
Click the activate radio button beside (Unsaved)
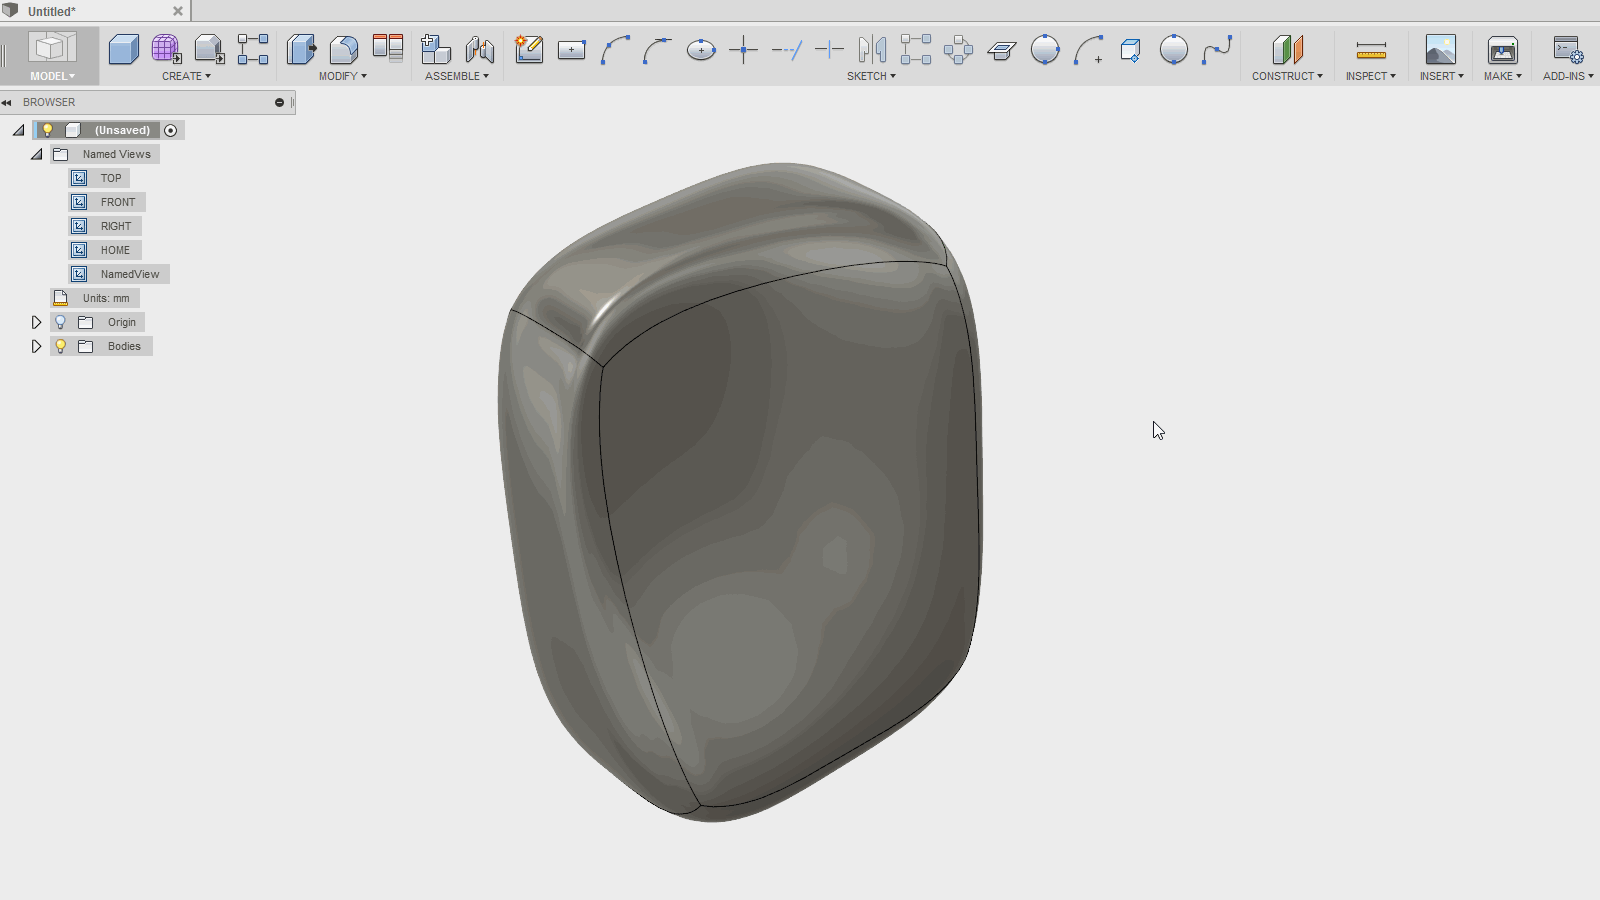pos(171,130)
